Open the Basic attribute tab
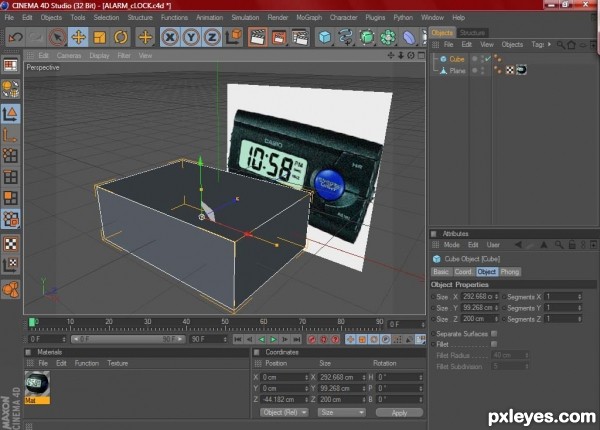Viewport: 600px width, 430px height. pos(441,272)
